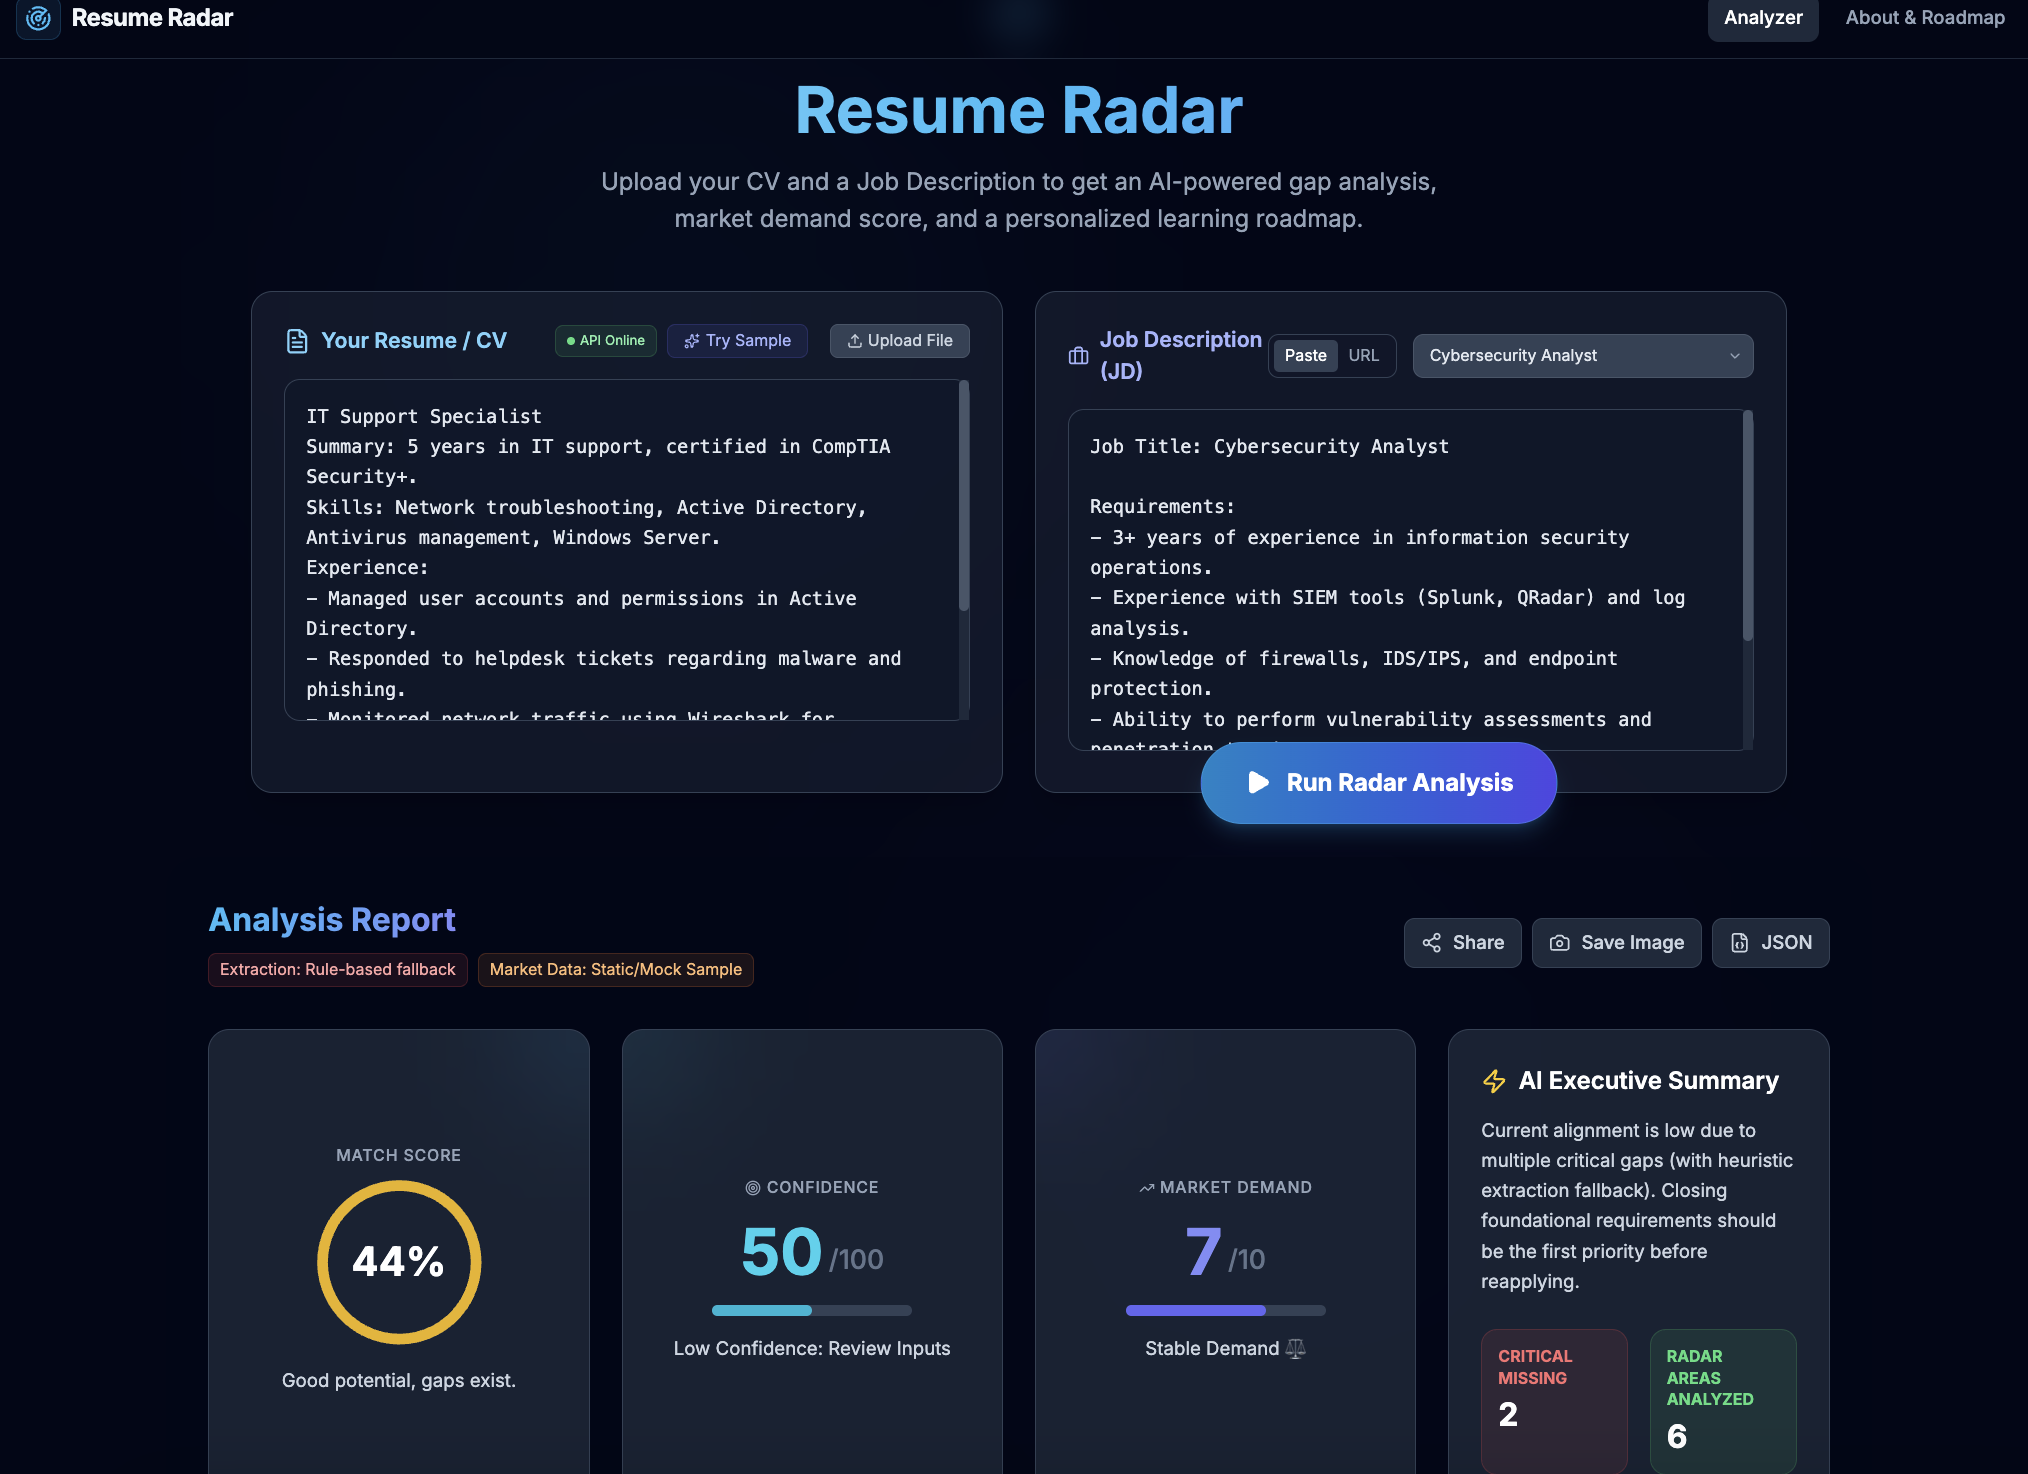Click the Resume Radar logo icon

pos(38,18)
